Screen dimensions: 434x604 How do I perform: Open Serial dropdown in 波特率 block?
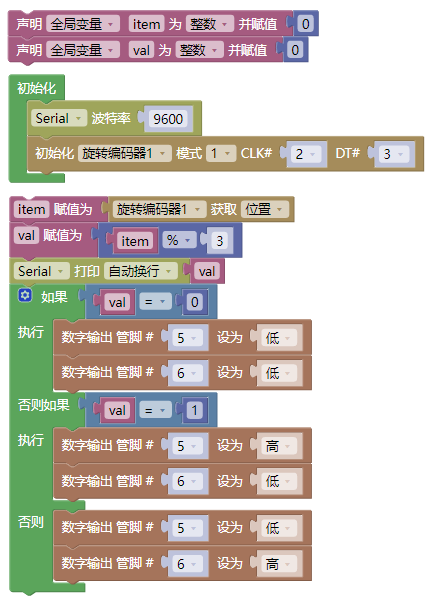point(59,118)
